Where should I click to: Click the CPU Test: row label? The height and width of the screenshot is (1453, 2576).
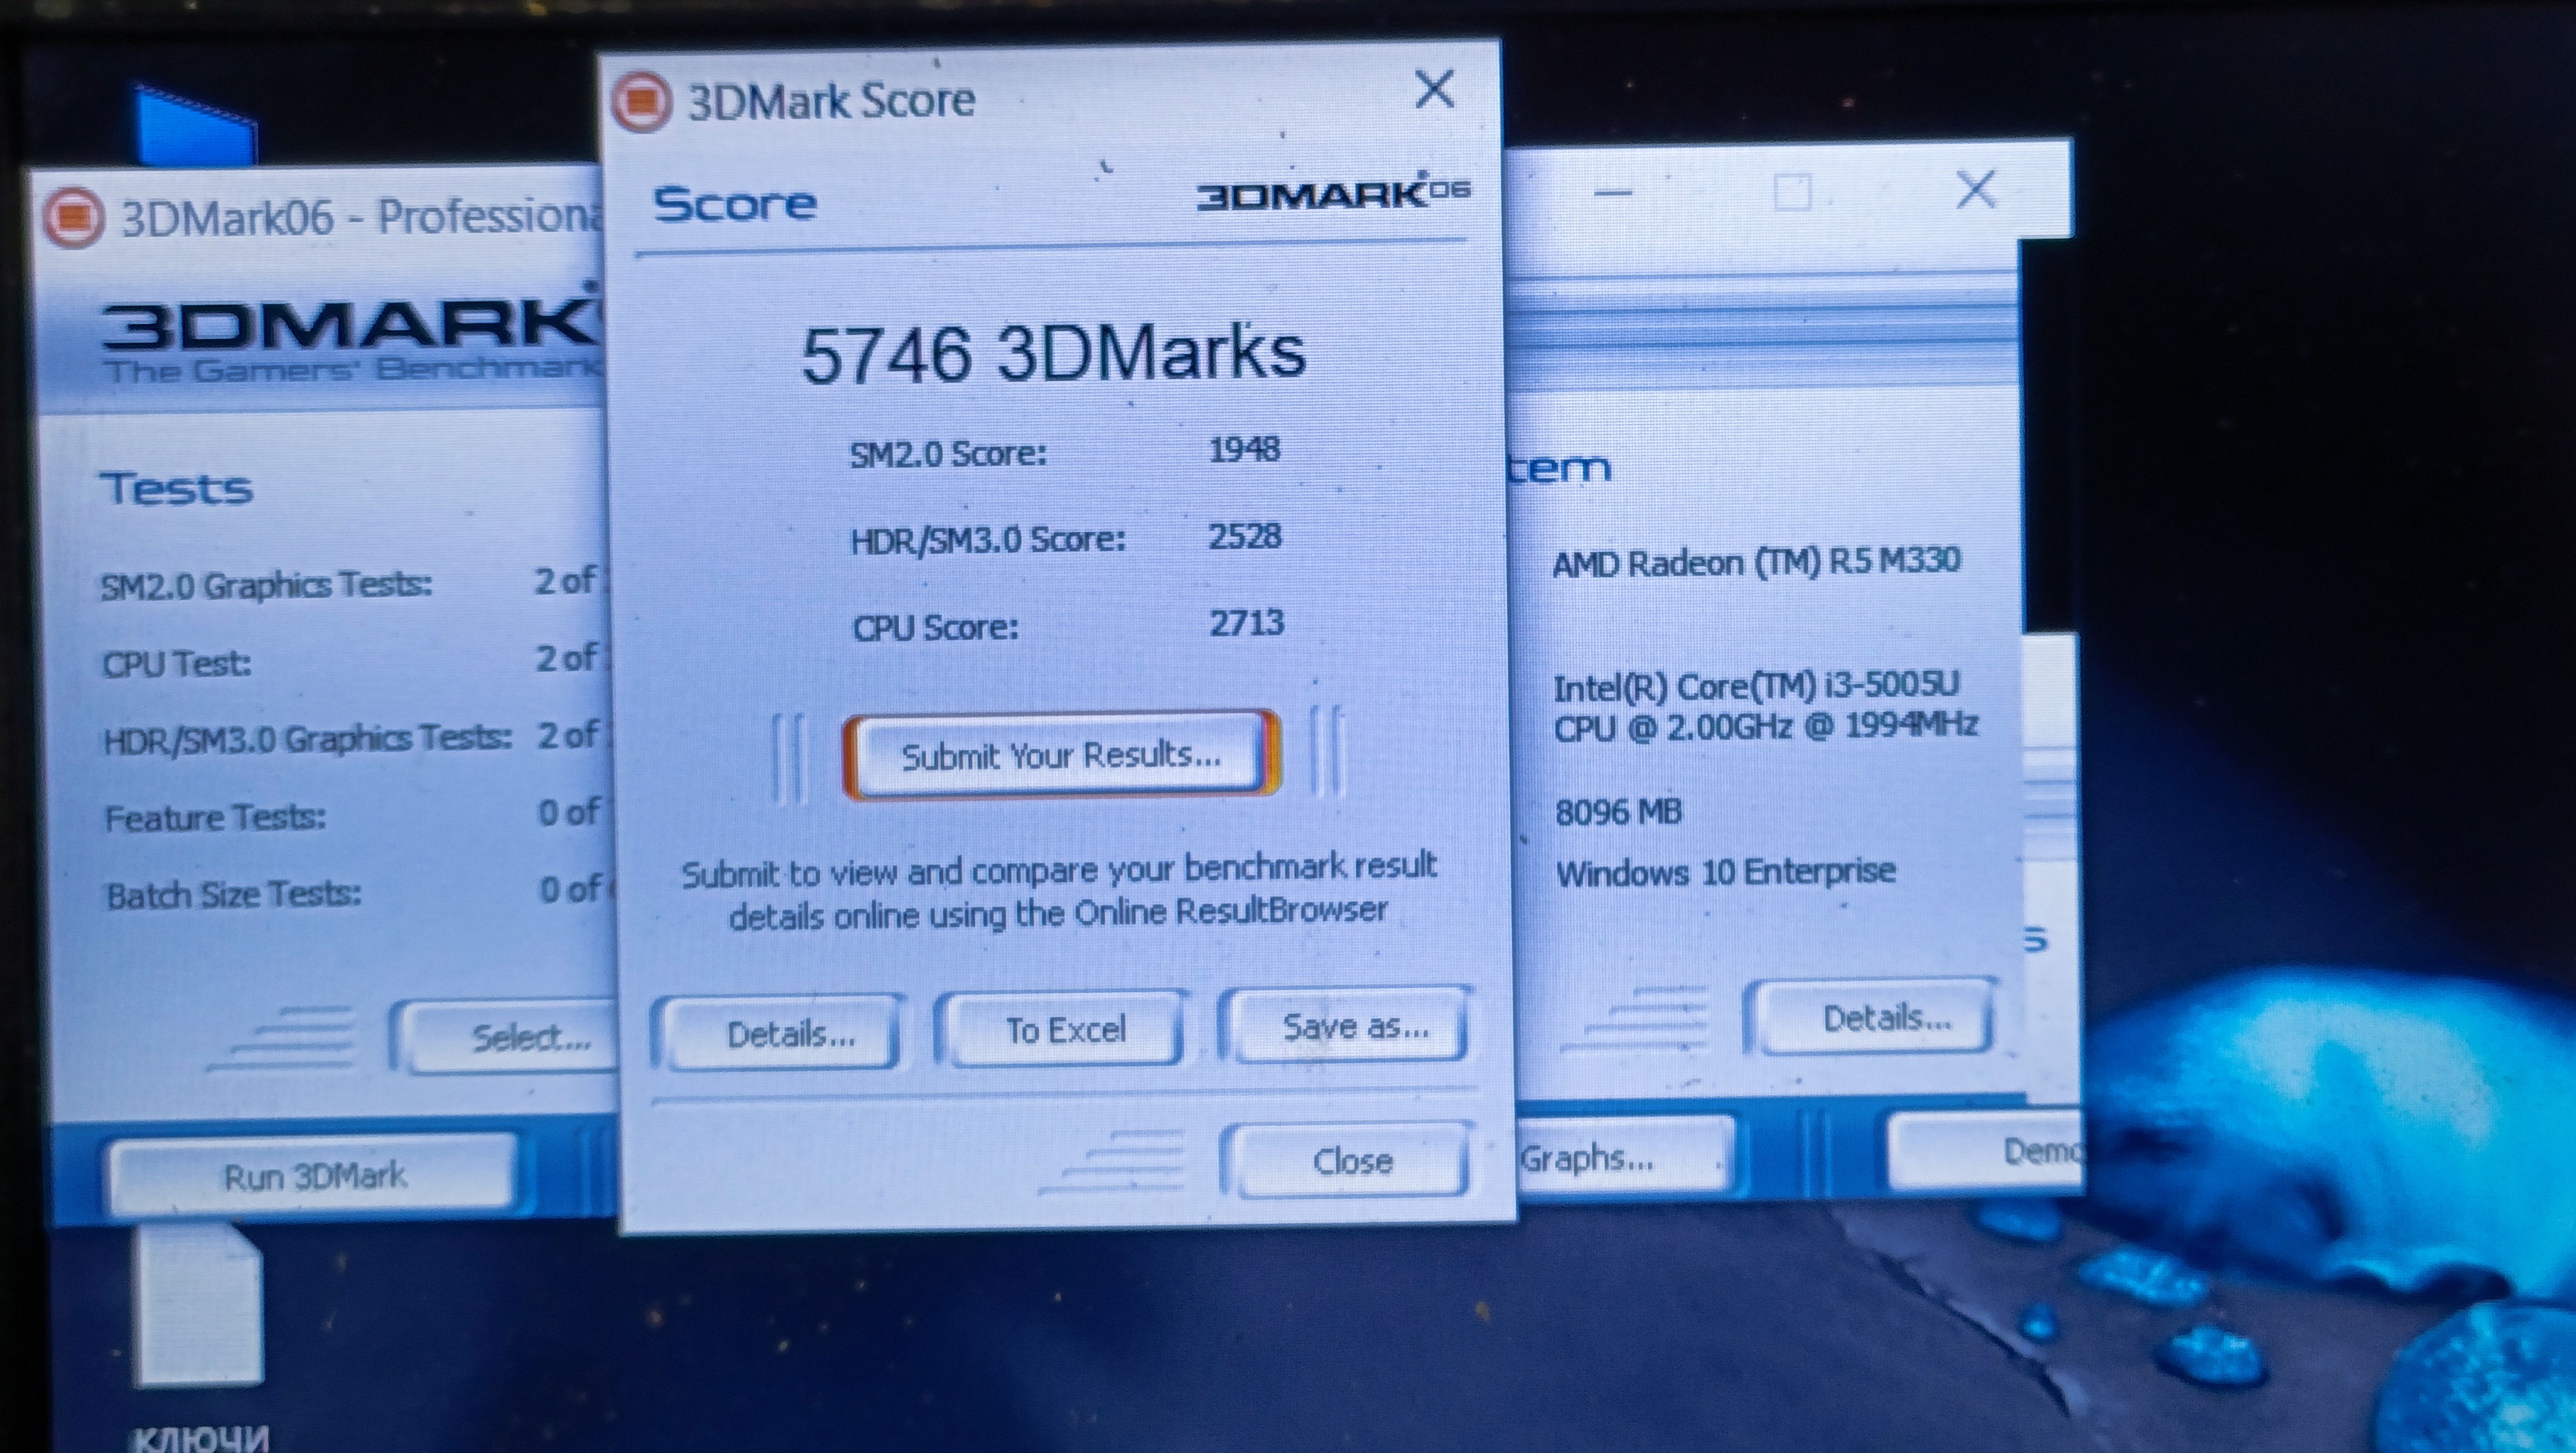coord(177,663)
